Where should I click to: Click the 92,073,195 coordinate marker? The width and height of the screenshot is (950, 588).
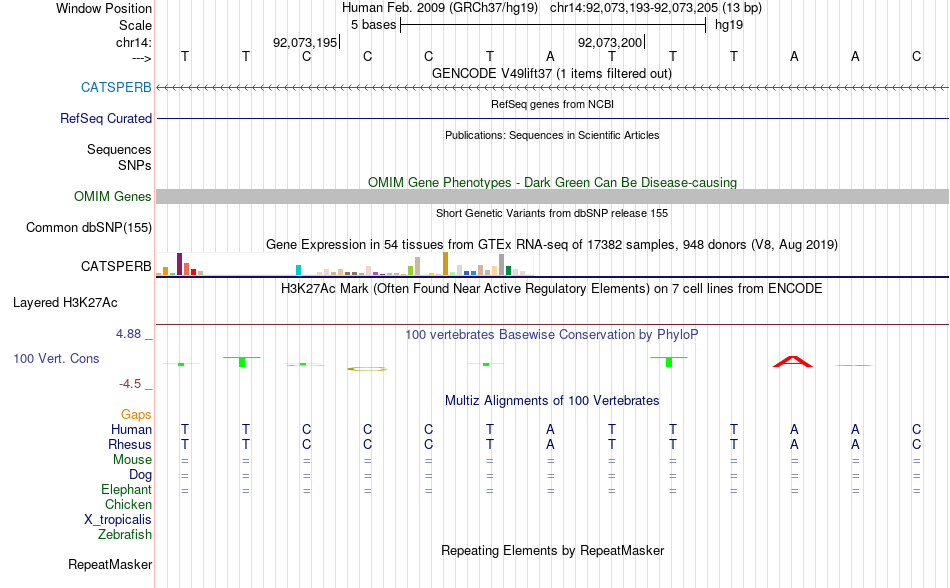pyautogui.click(x=305, y=42)
